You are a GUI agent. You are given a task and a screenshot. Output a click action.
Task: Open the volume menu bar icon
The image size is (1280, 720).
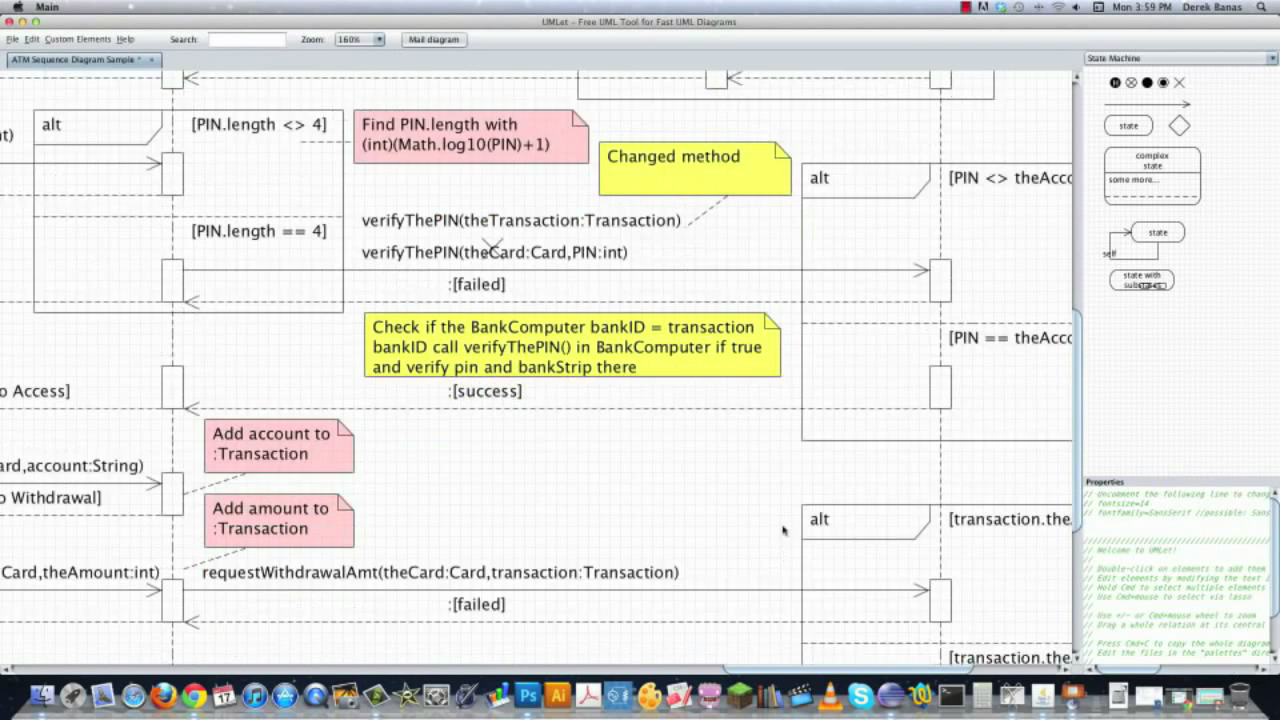tap(1077, 7)
